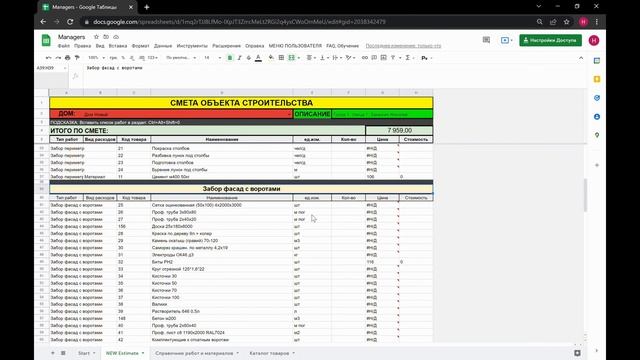Open Tasks side panel icon
This screenshot has height=360, width=640.
597,98
